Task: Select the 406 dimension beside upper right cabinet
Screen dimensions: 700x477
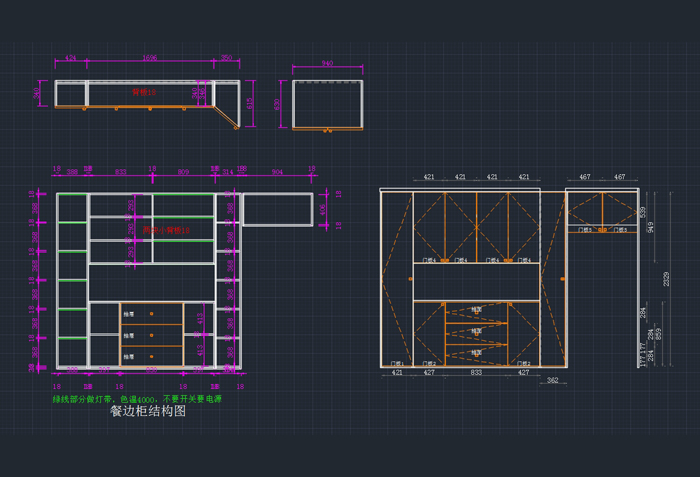Action: tap(323, 210)
